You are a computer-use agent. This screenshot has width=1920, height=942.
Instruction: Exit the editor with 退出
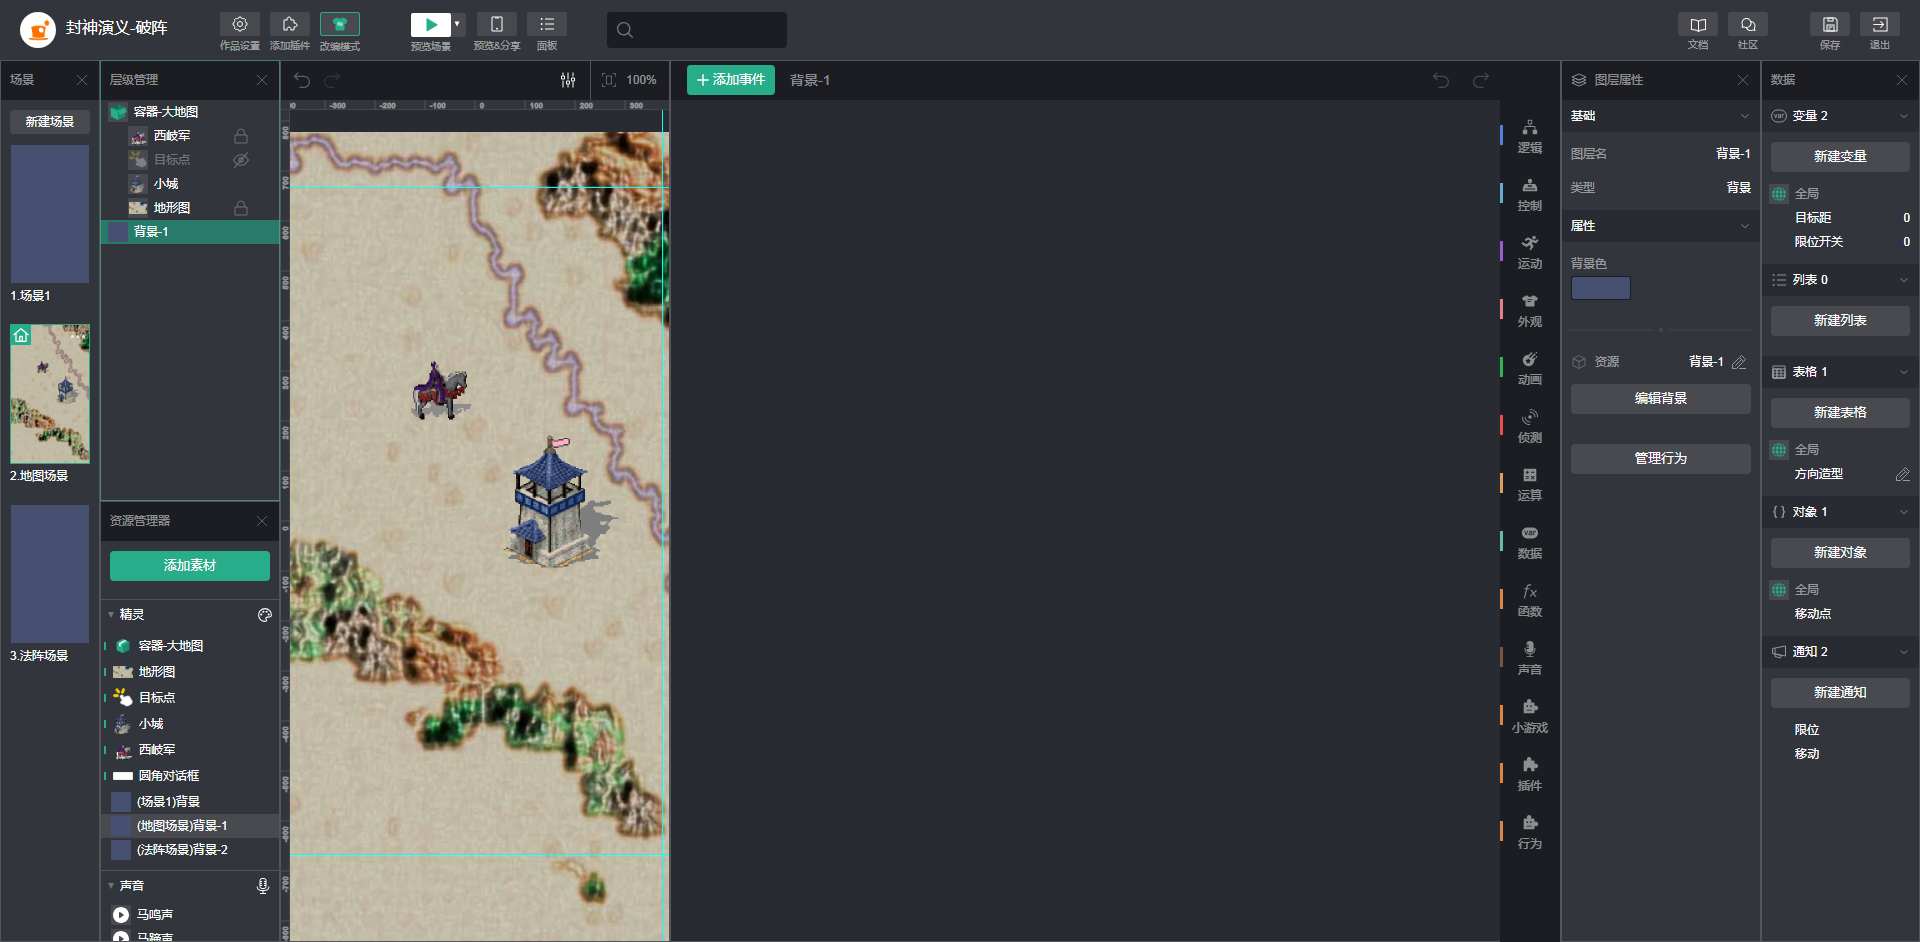(1880, 25)
